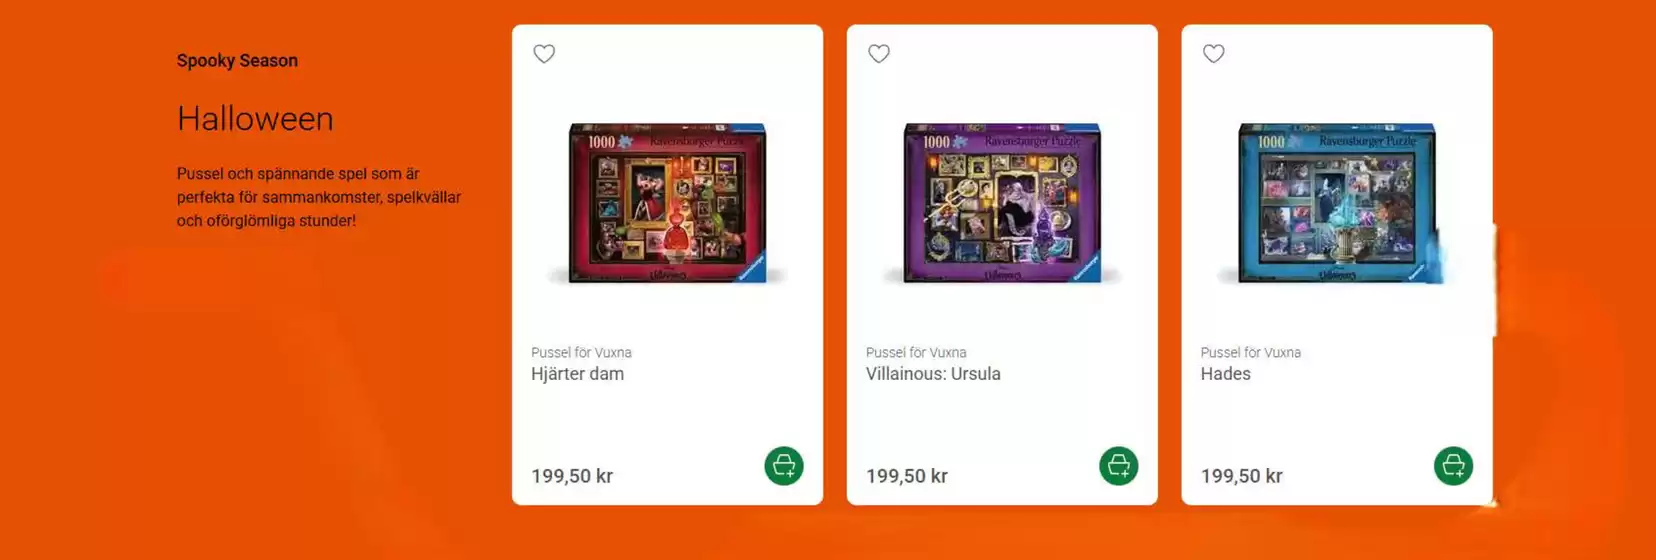Click the Halloween heading
Viewport: 1656px width, 560px height.
(x=255, y=119)
